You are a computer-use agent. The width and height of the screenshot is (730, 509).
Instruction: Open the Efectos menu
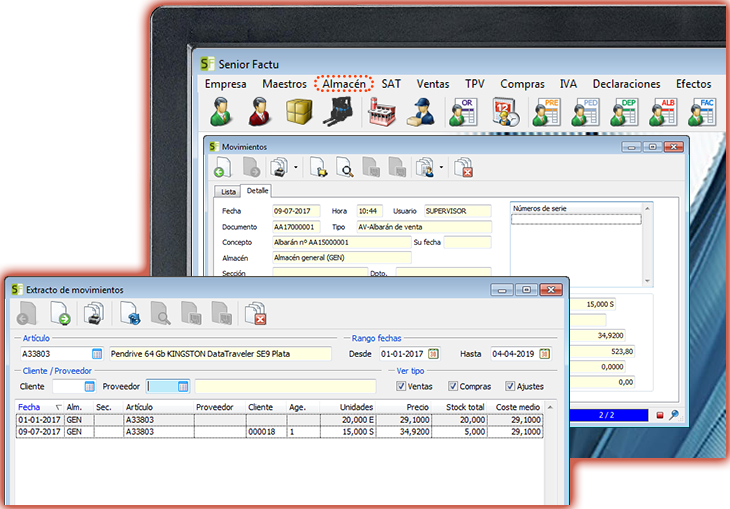coord(693,84)
